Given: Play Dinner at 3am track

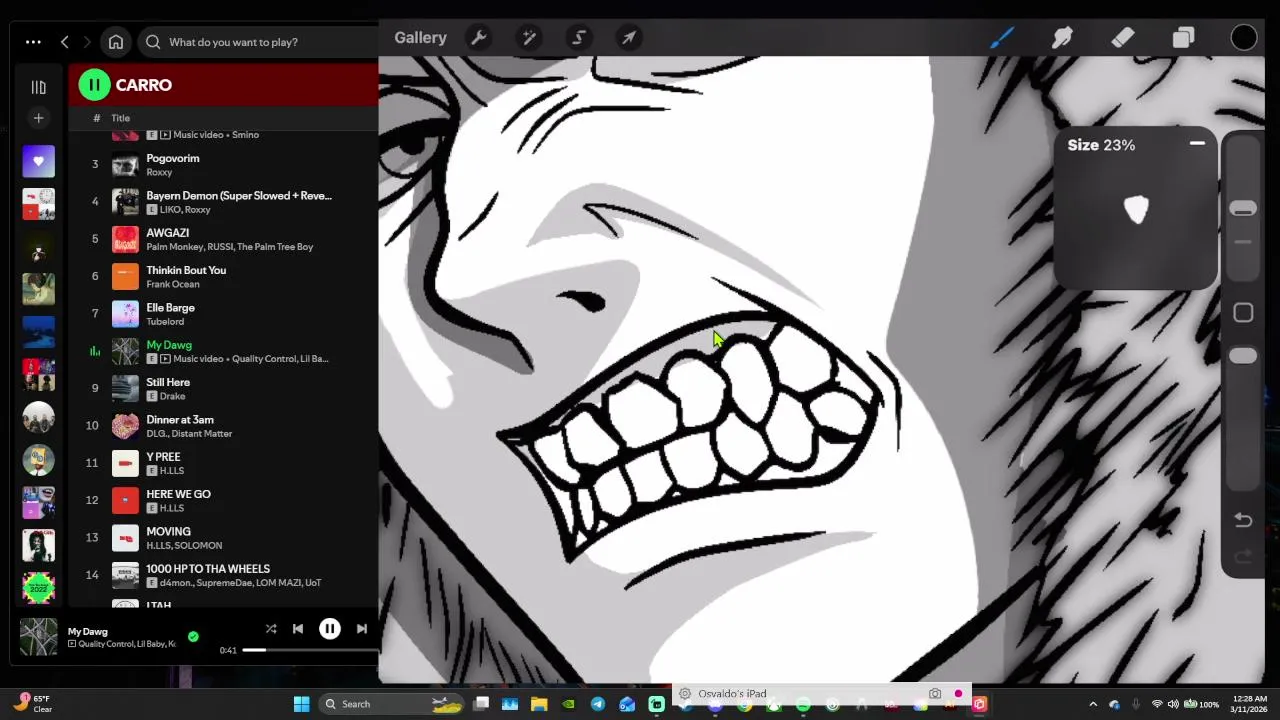Looking at the screenshot, I should point(224,426).
